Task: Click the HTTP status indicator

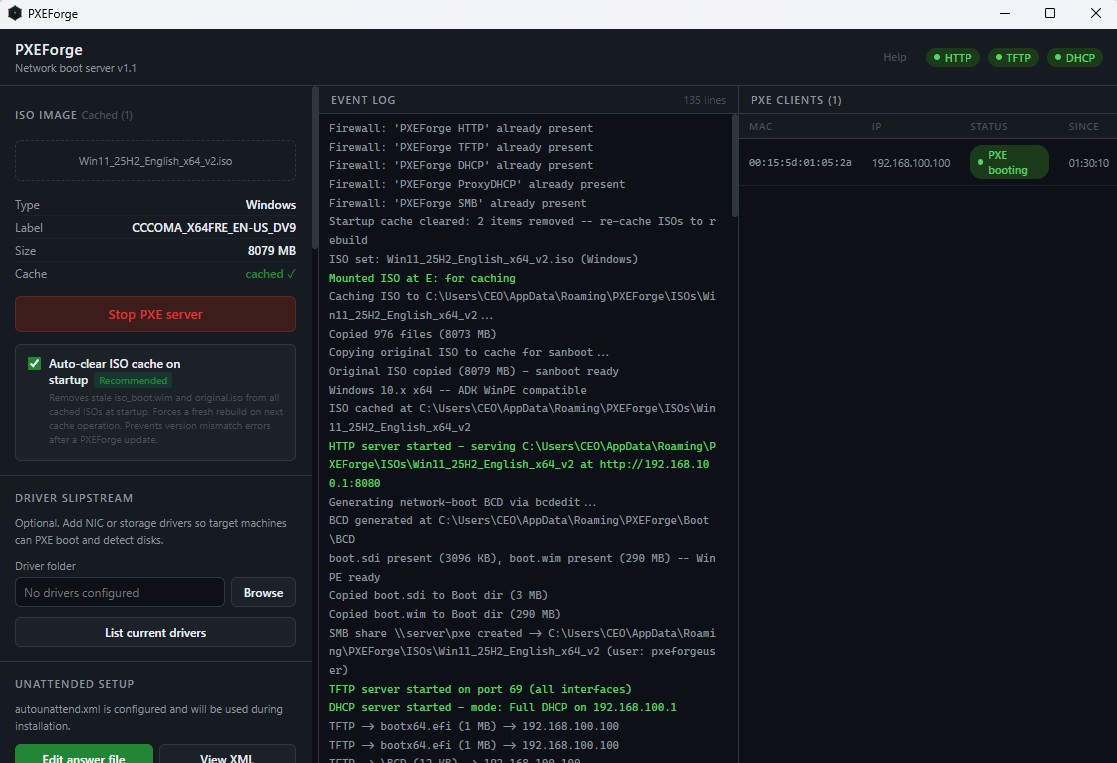Action: coord(952,58)
